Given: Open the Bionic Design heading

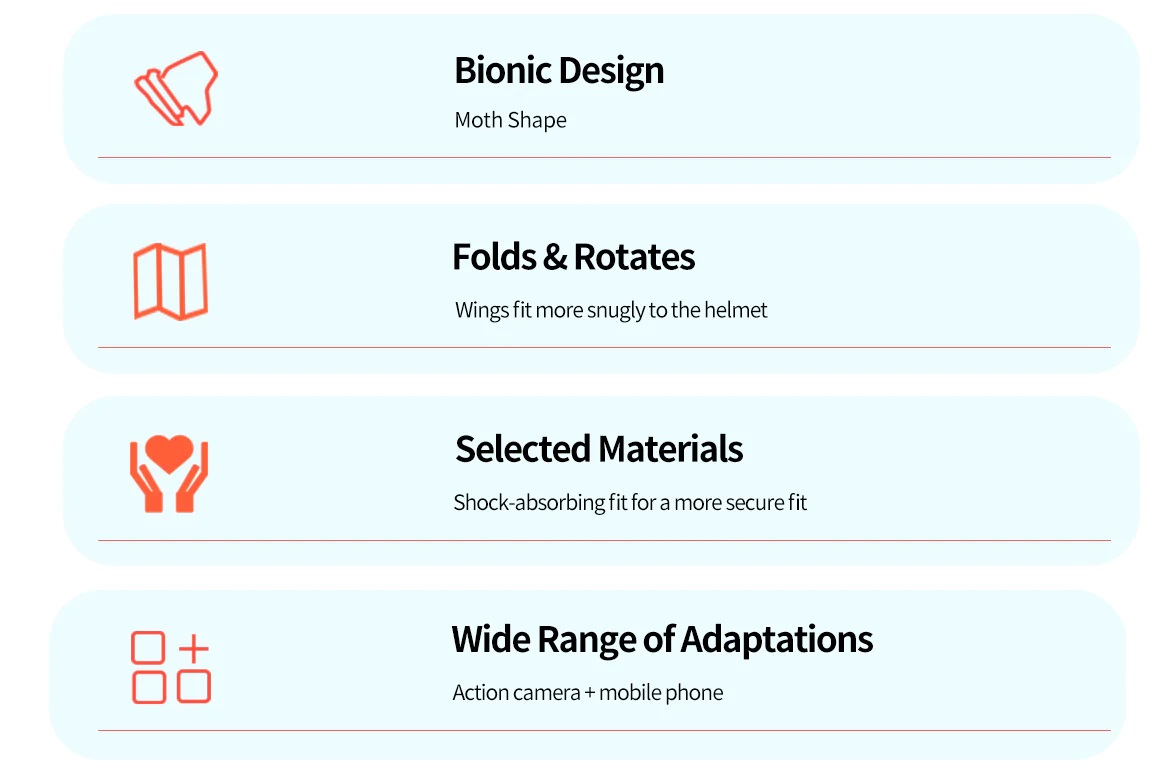Looking at the screenshot, I should [x=559, y=71].
